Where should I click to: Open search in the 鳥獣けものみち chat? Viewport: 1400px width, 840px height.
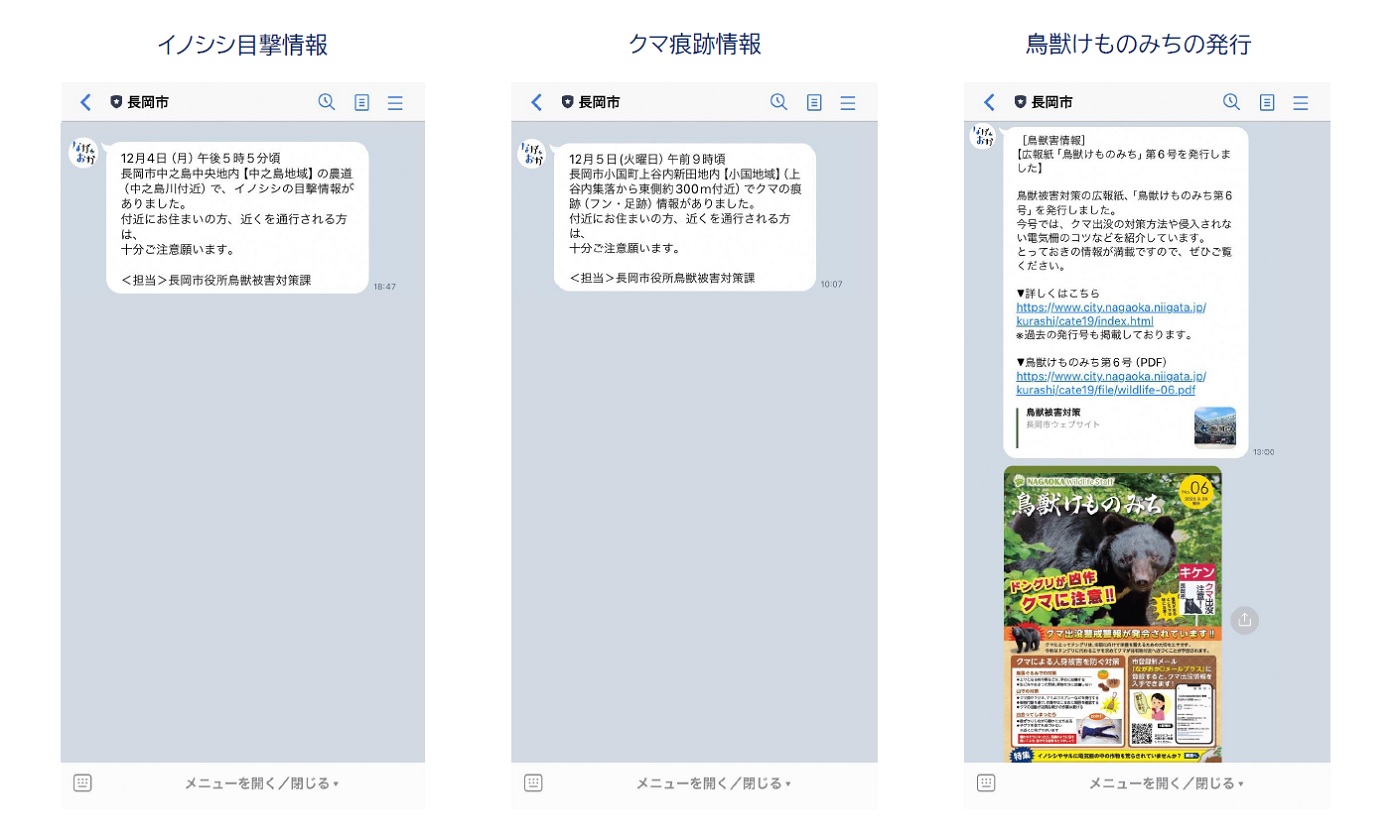point(1232,102)
